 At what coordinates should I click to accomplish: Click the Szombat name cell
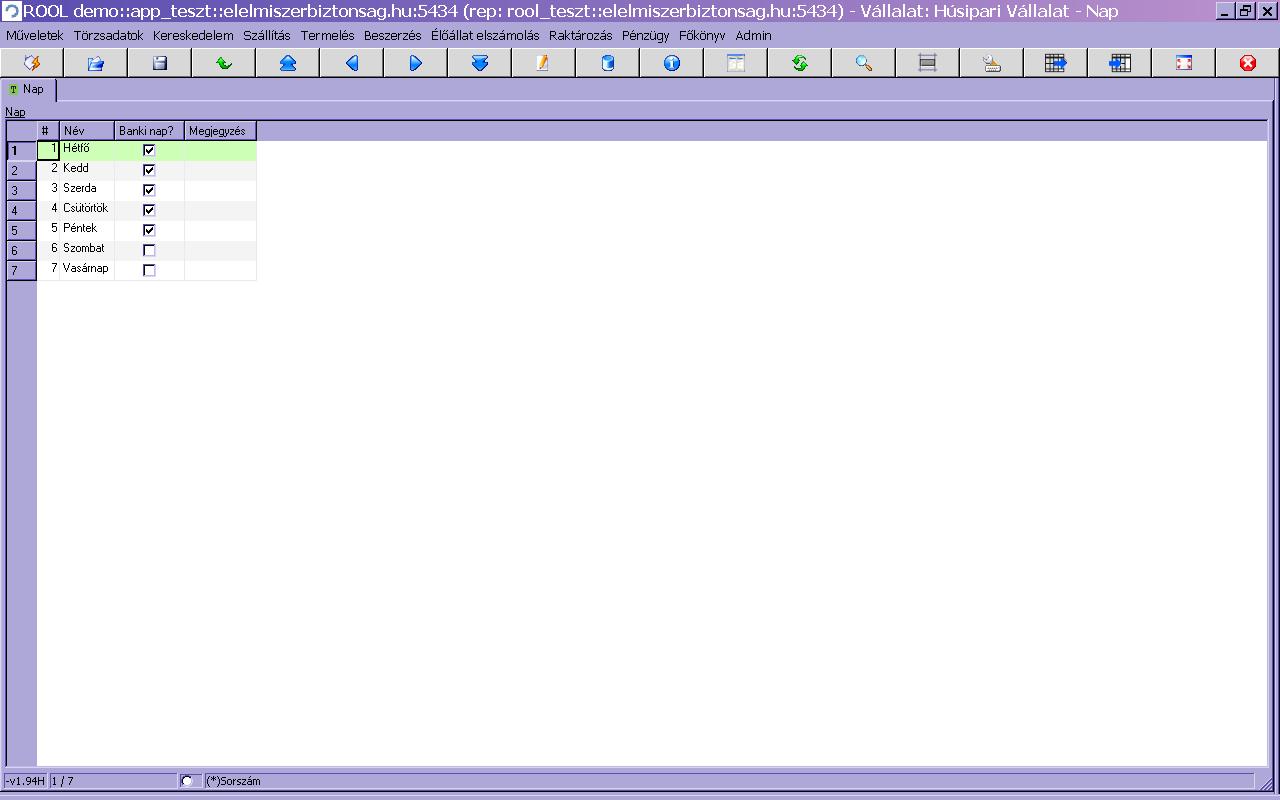[87, 250]
